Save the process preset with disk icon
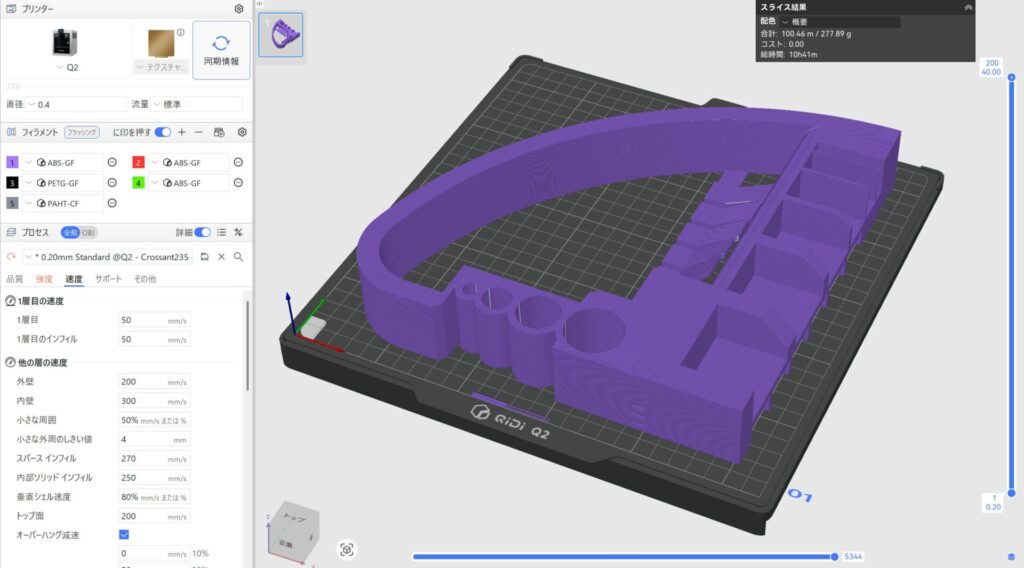Image resolution: width=1024 pixels, height=568 pixels. coord(205,257)
